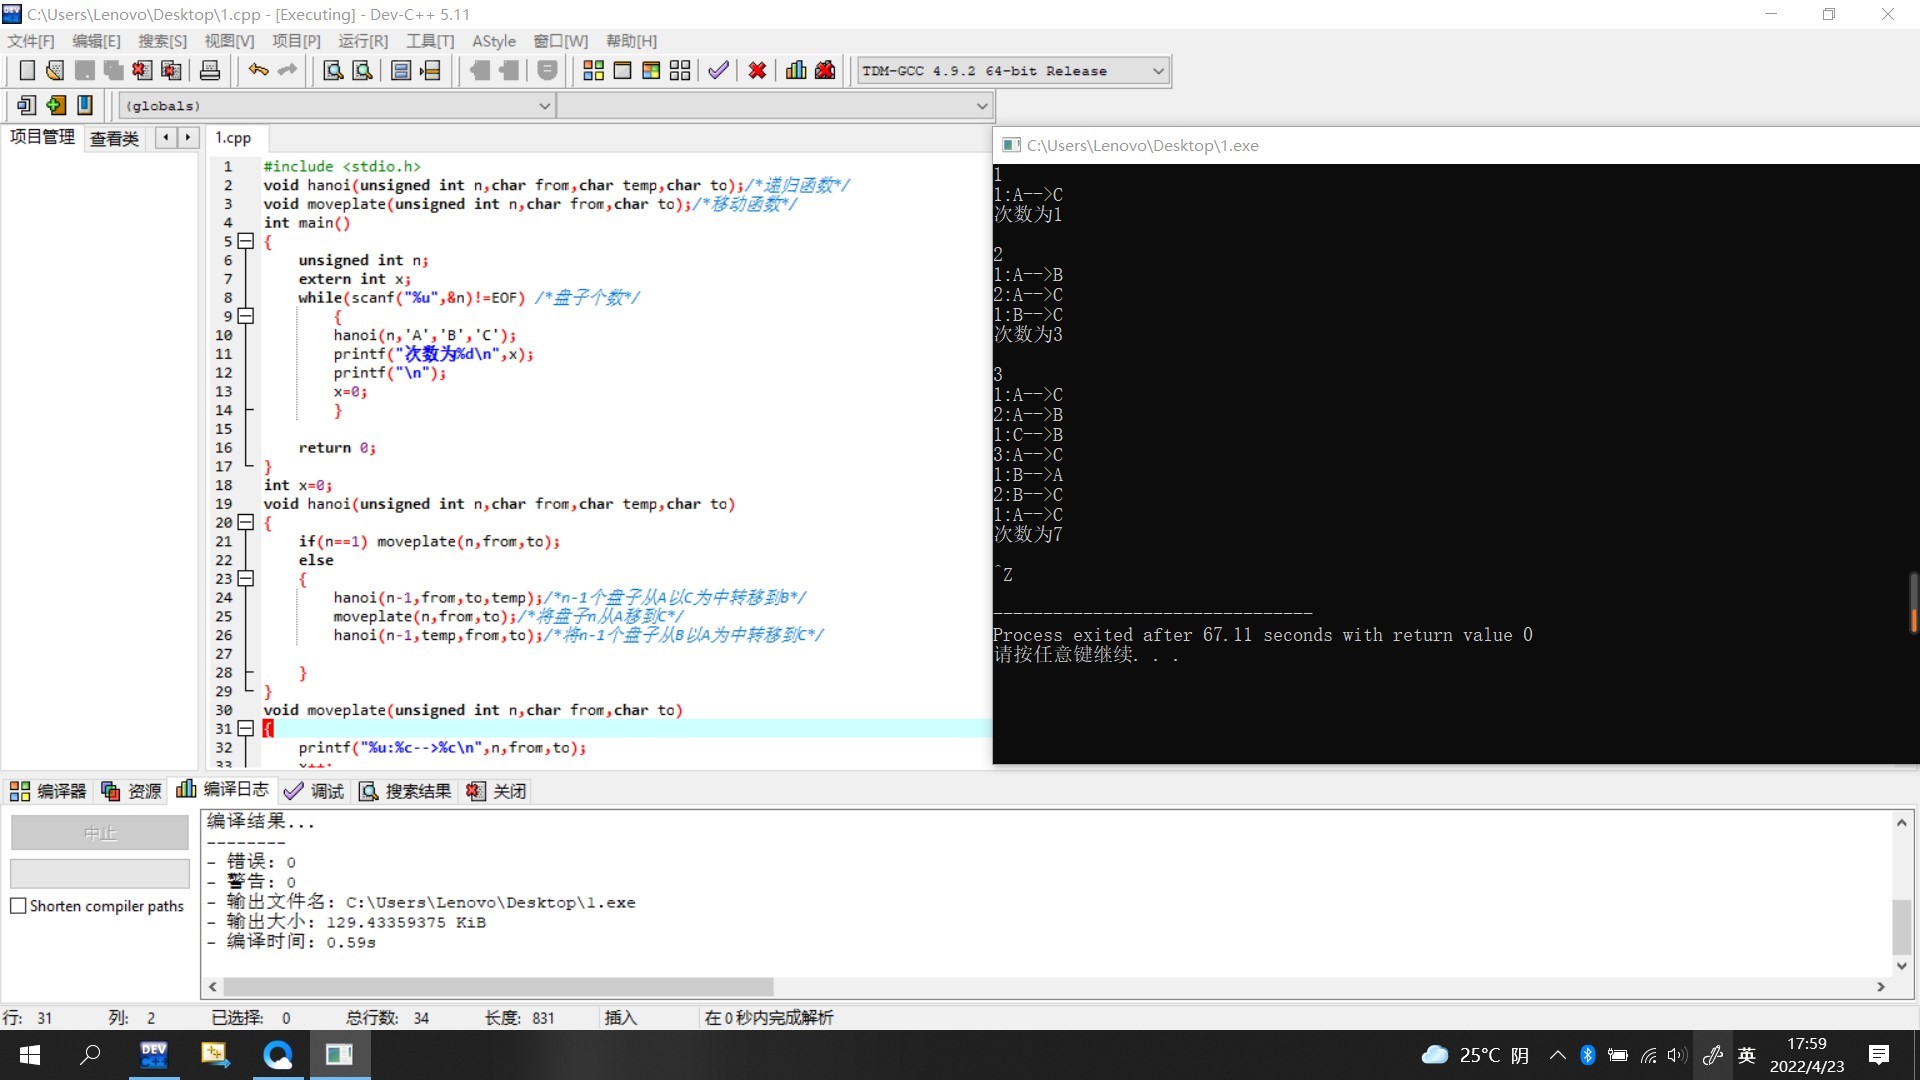Image resolution: width=1920 pixels, height=1080 pixels.
Task: Click the Compile & Run multicolor icon
Action: tap(651, 71)
